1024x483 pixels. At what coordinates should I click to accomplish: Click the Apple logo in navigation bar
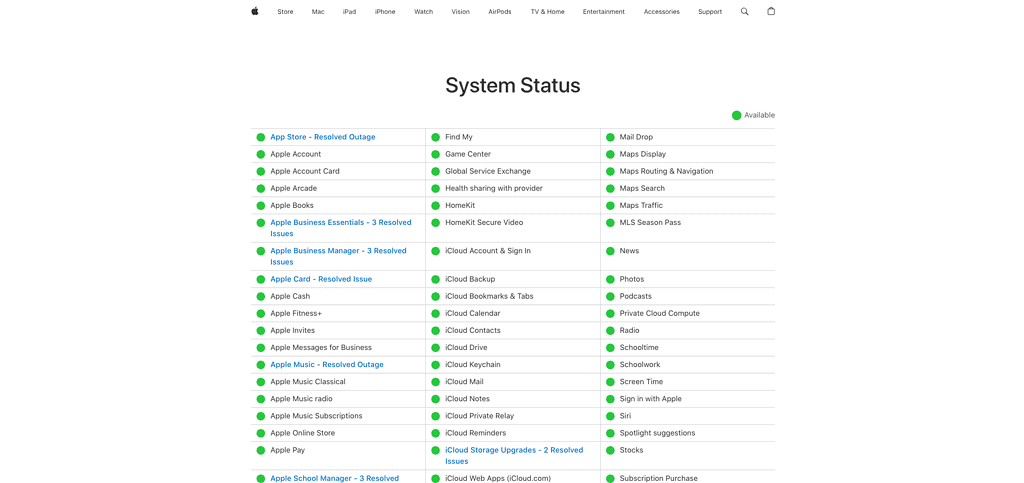pos(255,11)
